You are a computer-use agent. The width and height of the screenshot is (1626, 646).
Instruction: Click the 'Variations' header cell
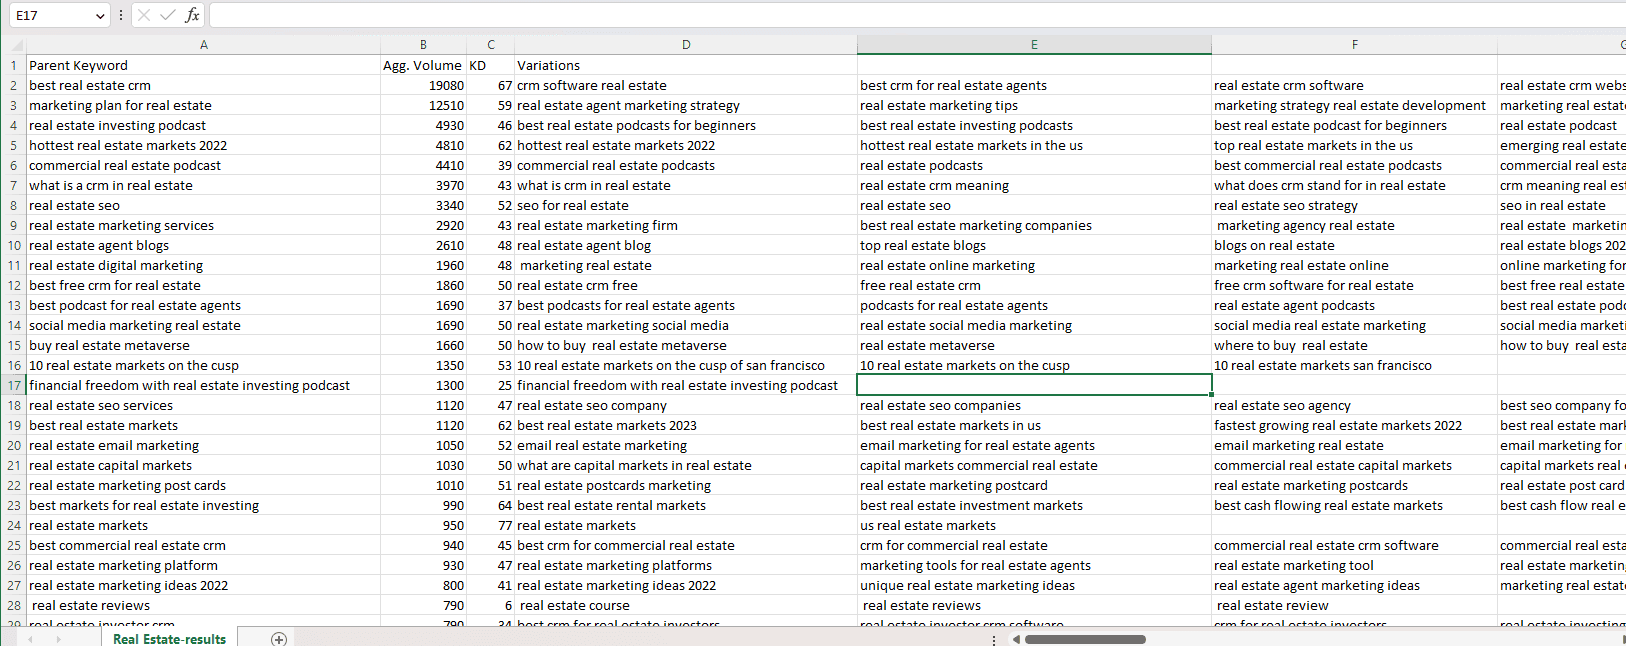[686, 65]
